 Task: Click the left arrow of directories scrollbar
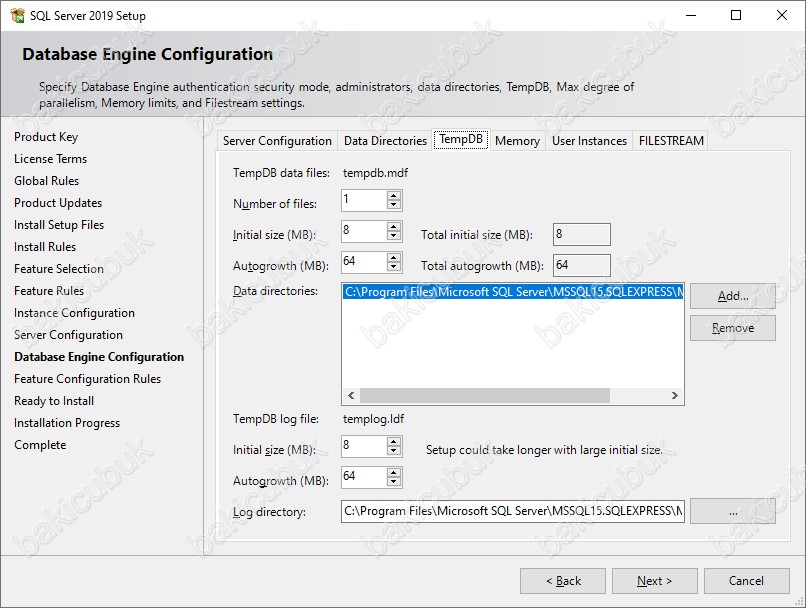(x=351, y=395)
